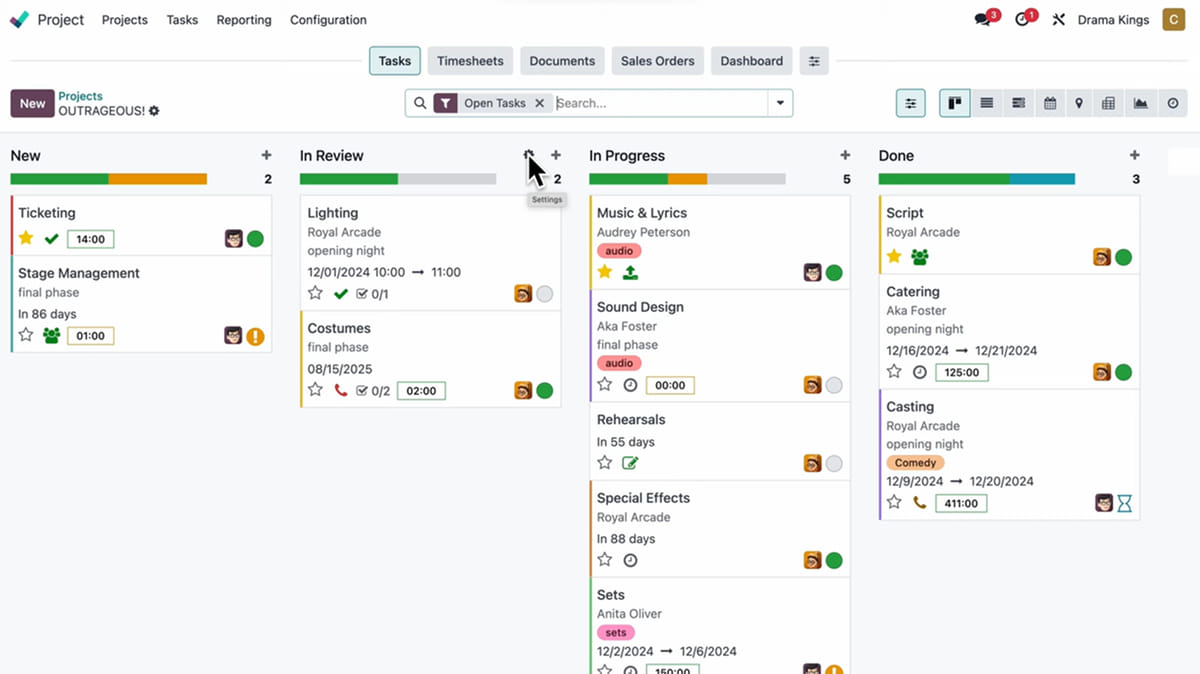Open the calendar view
This screenshot has width=1200, height=674.
pyautogui.click(x=1049, y=103)
